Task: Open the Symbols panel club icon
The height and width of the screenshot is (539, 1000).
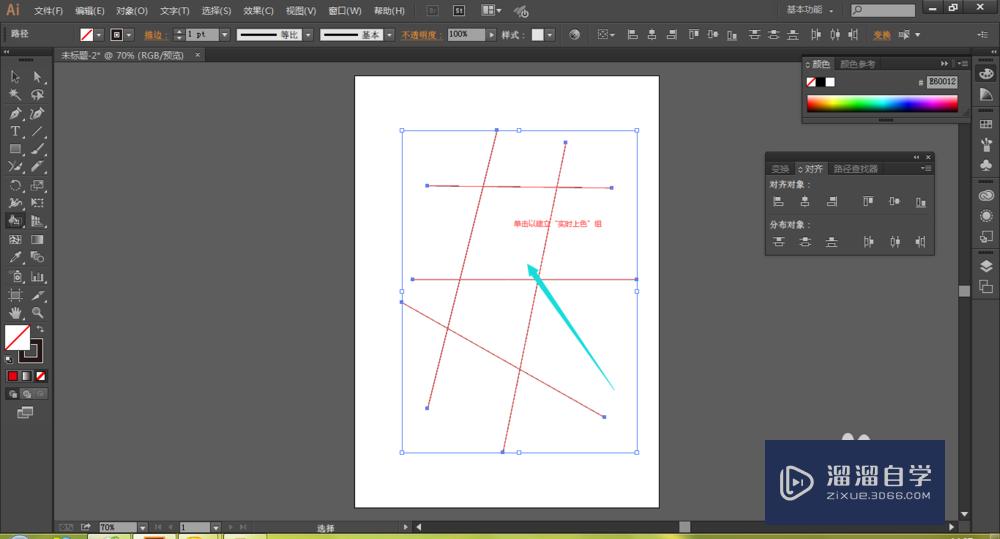Action: [x=986, y=165]
